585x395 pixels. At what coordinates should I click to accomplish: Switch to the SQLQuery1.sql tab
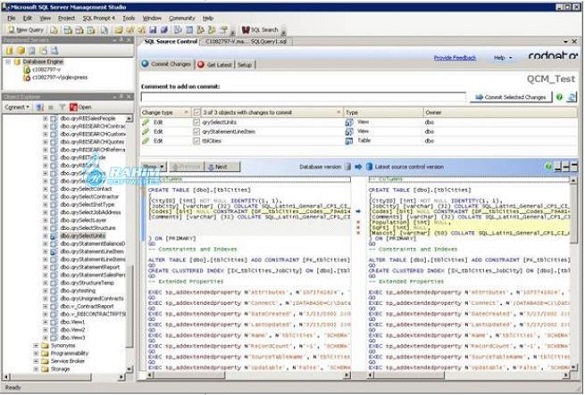point(246,42)
